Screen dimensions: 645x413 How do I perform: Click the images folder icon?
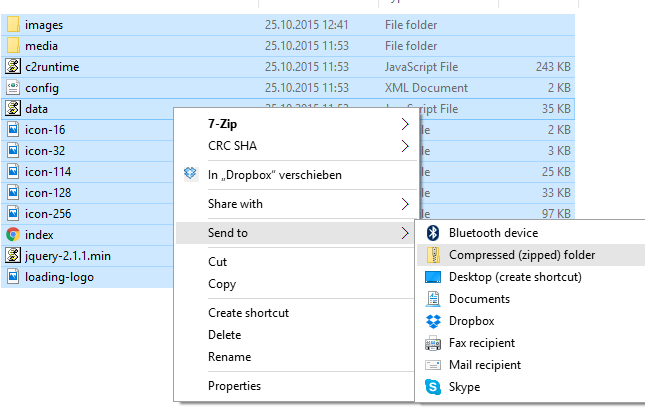coord(13,24)
